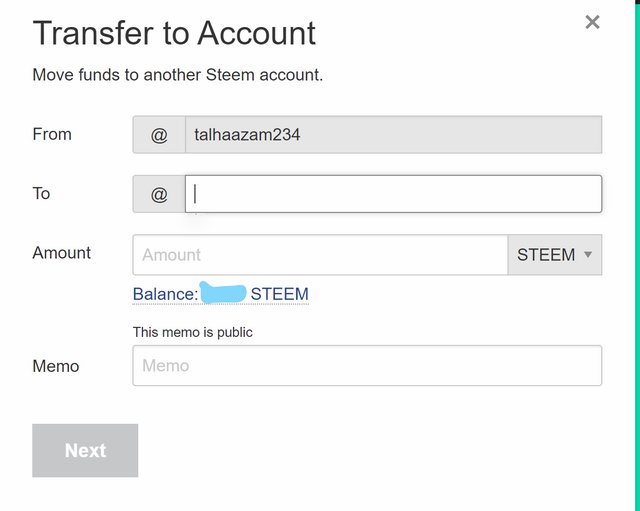640x511 pixels.
Task: Click the small triangle arrow beside STEEM
Action: [x=588, y=254]
